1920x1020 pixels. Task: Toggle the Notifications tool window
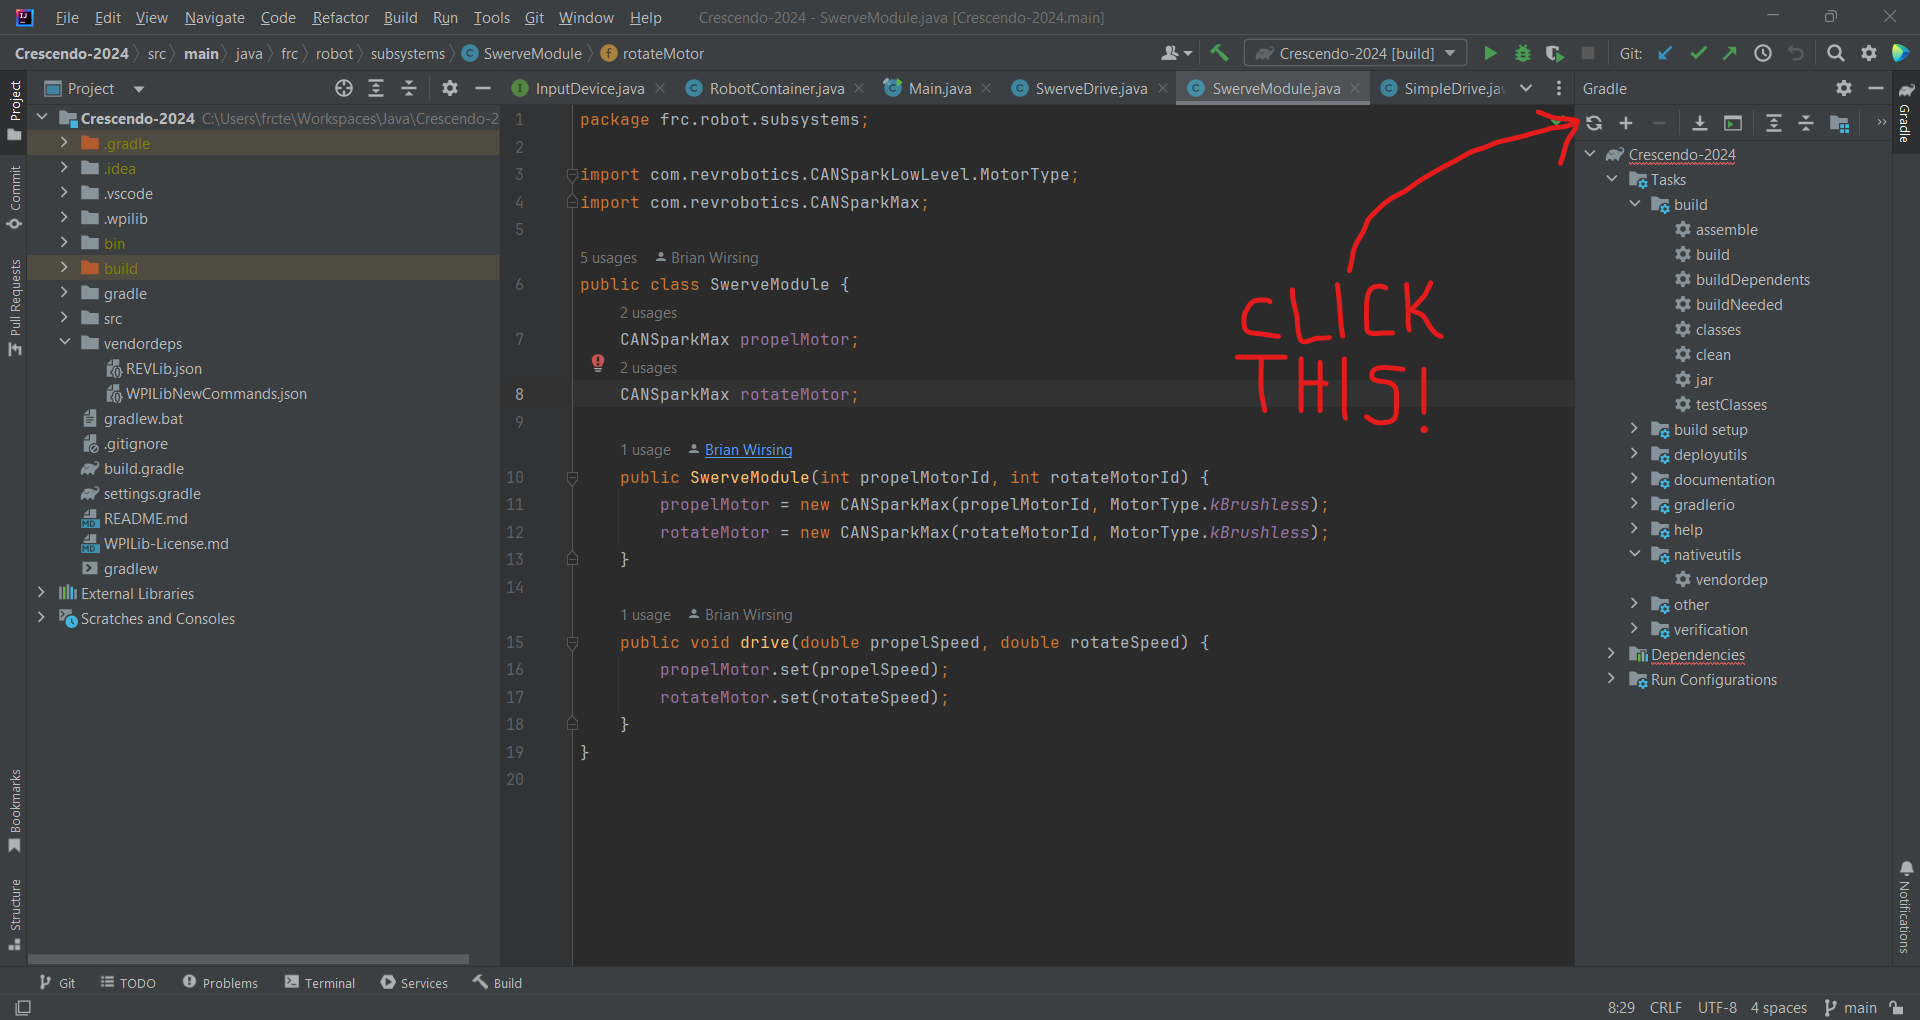pyautogui.click(x=1906, y=907)
